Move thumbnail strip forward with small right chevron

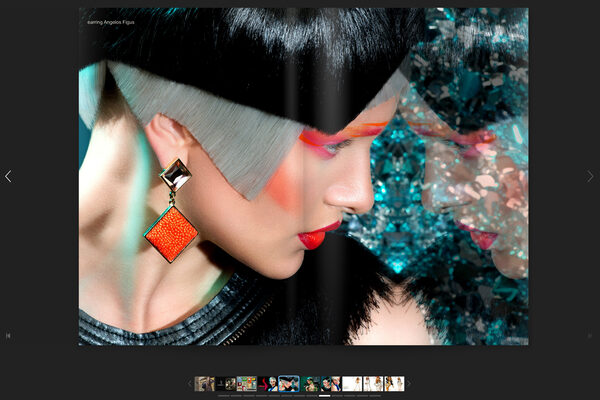(x=408, y=384)
